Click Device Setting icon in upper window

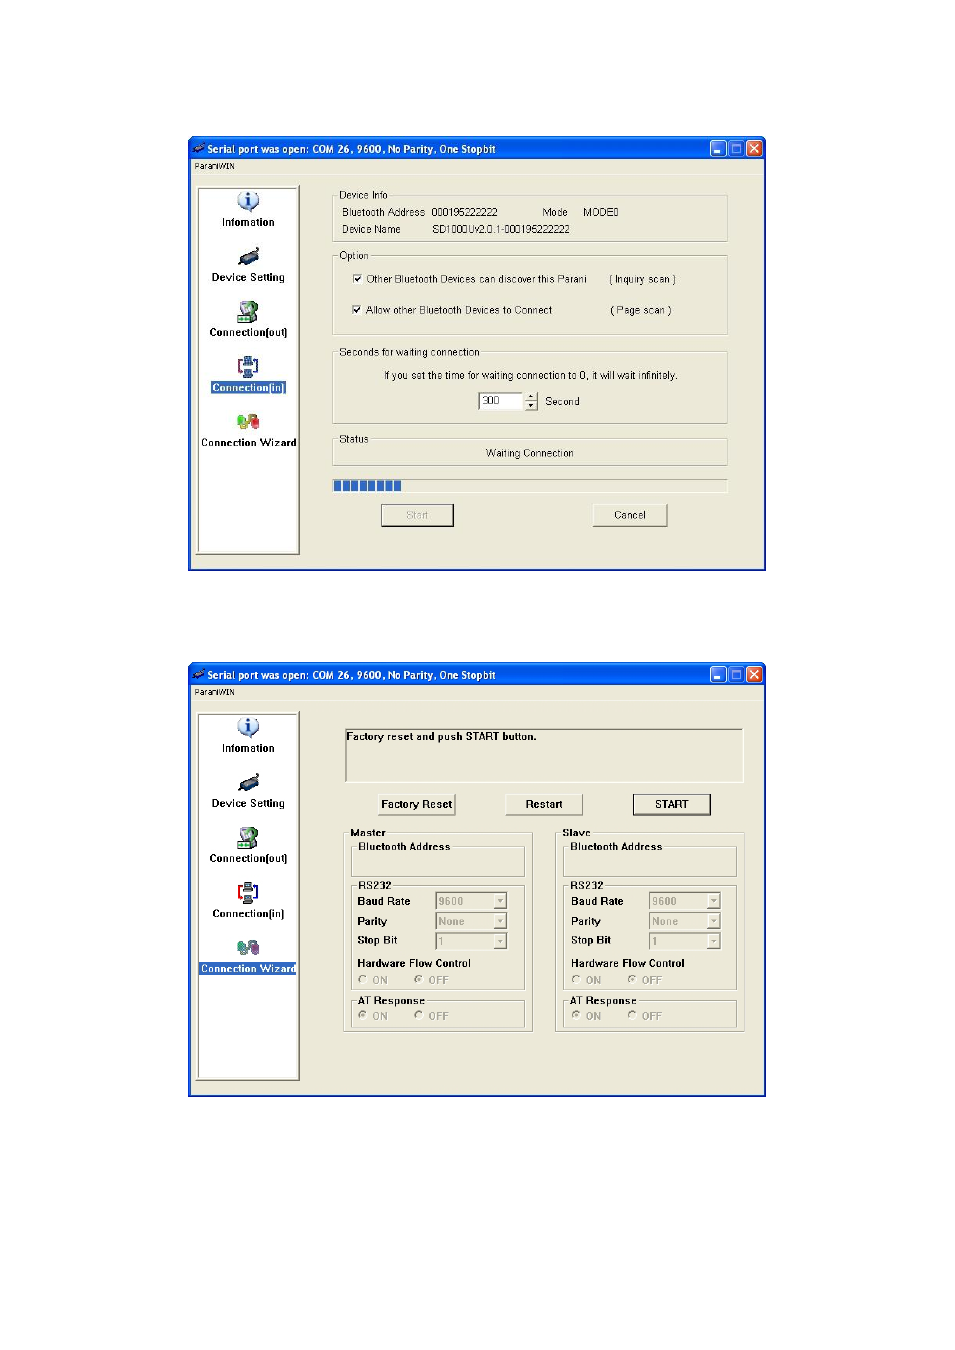coord(248,257)
